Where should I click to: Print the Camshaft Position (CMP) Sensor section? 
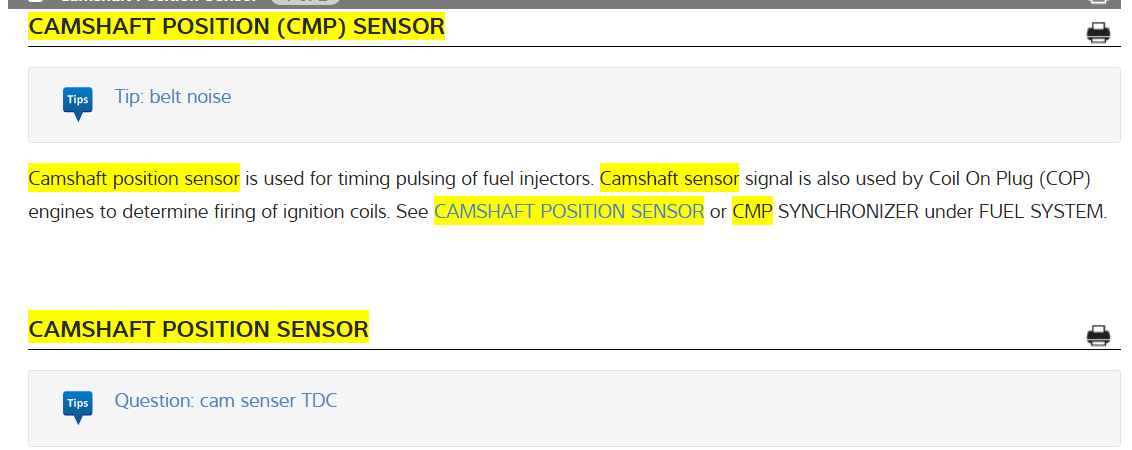coord(1098,33)
